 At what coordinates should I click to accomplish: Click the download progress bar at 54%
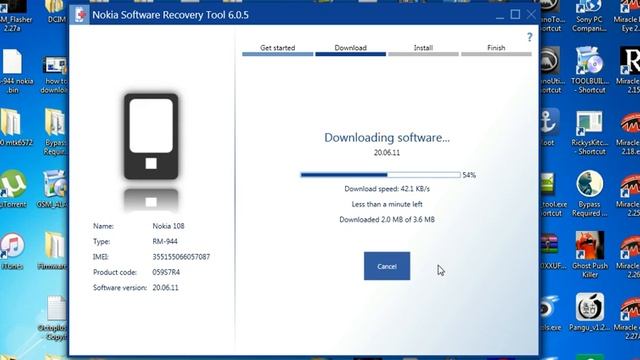pyautogui.click(x=380, y=175)
